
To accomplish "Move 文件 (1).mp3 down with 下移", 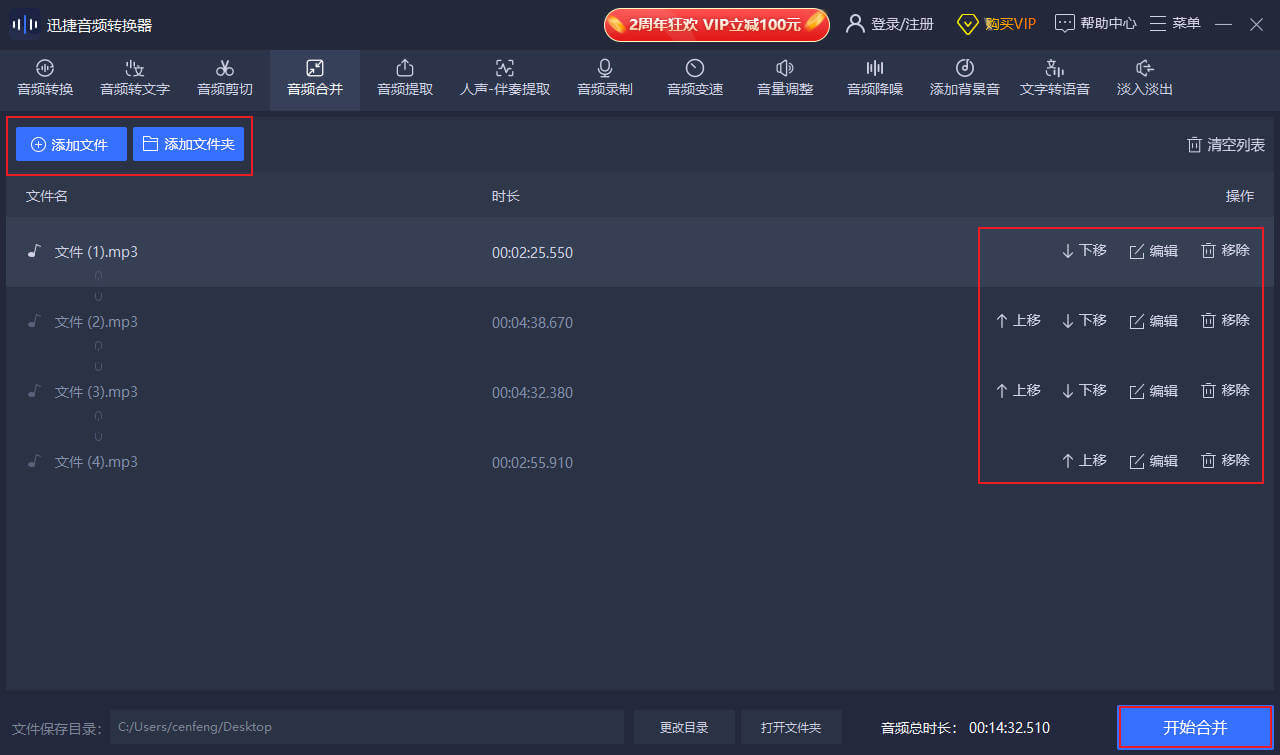I will [x=1084, y=251].
